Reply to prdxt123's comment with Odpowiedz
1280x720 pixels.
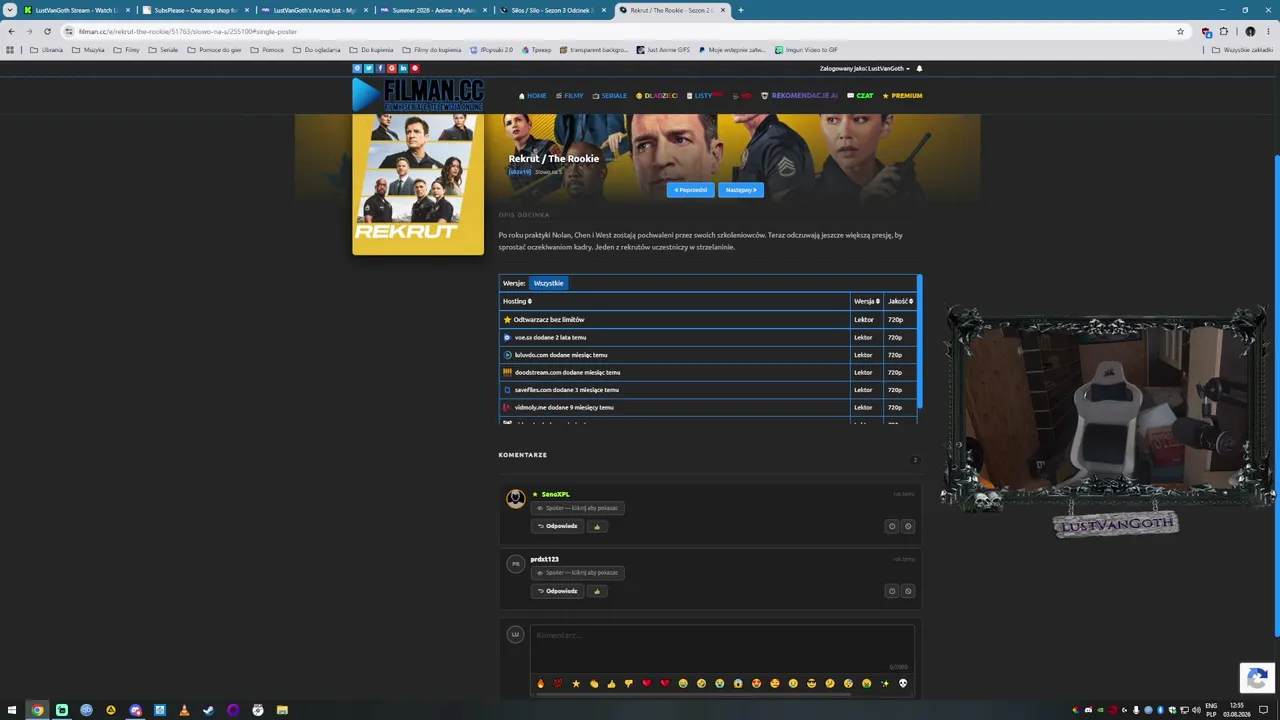[557, 591]
